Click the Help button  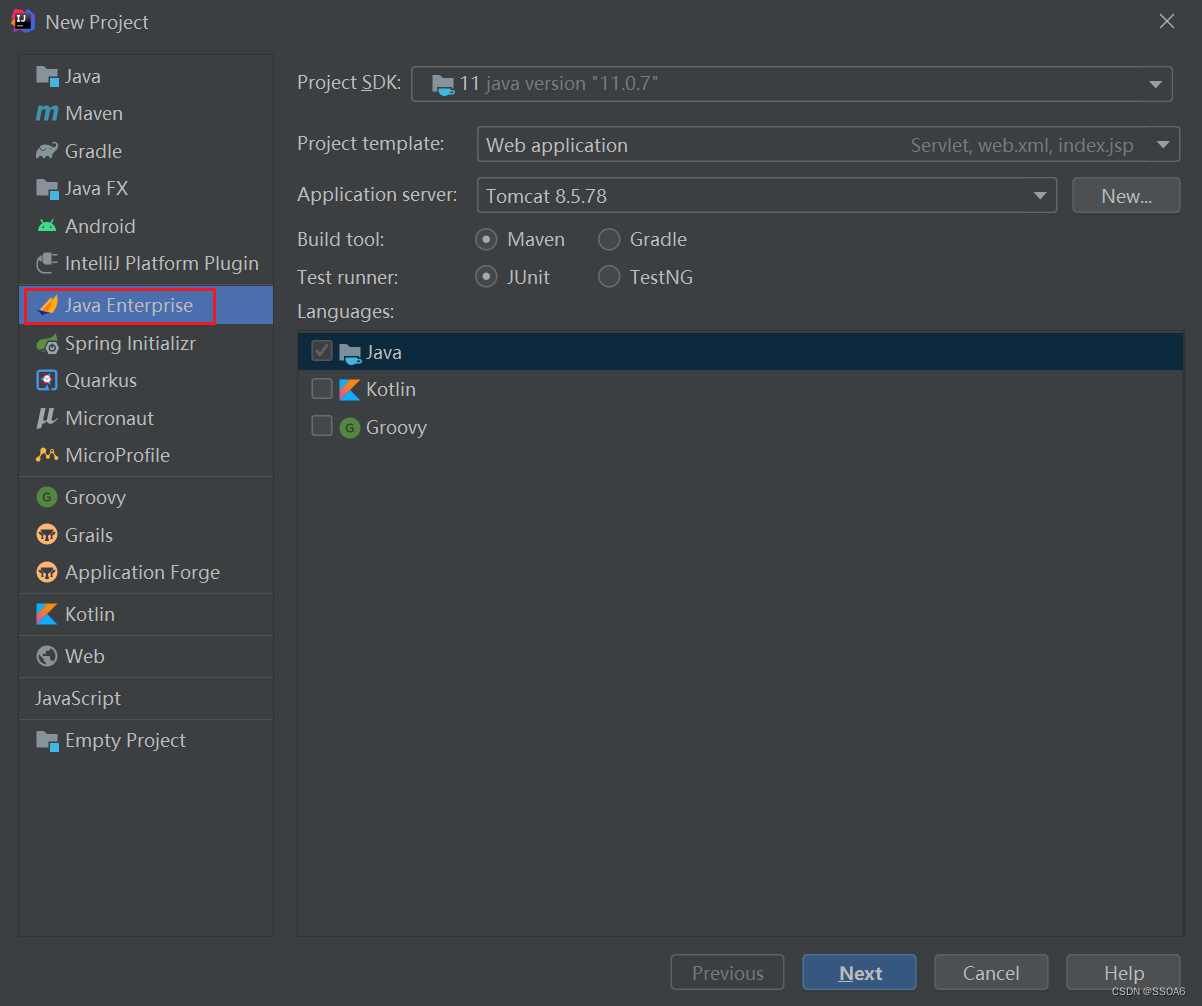[x=1123, y=972]
